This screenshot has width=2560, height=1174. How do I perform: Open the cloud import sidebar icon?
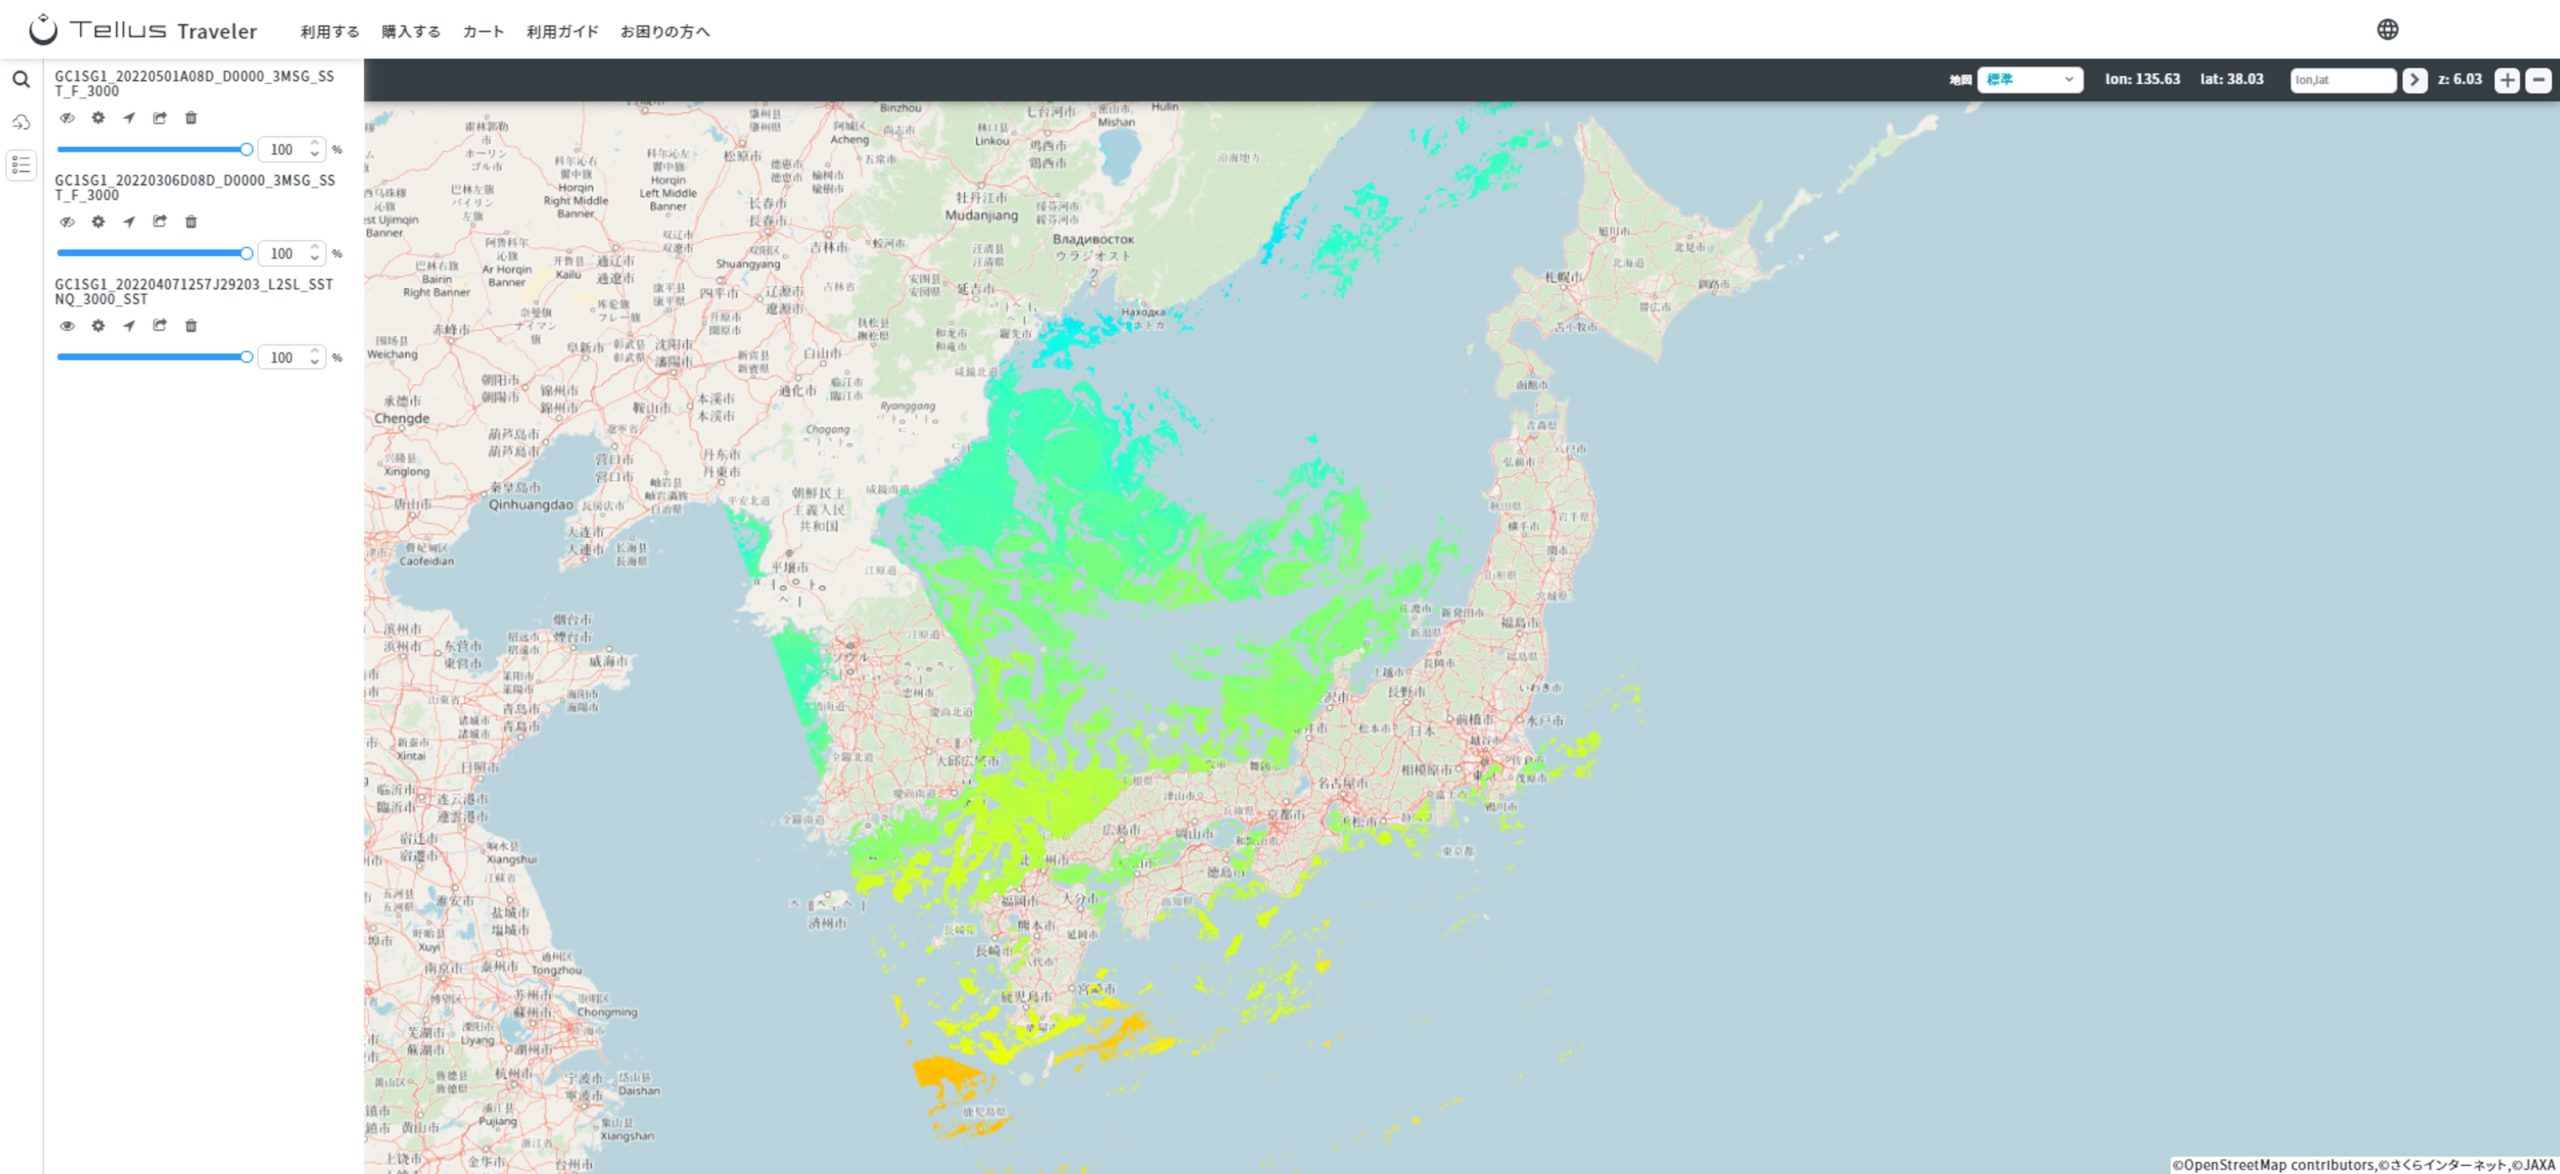(x=21, y=122)
